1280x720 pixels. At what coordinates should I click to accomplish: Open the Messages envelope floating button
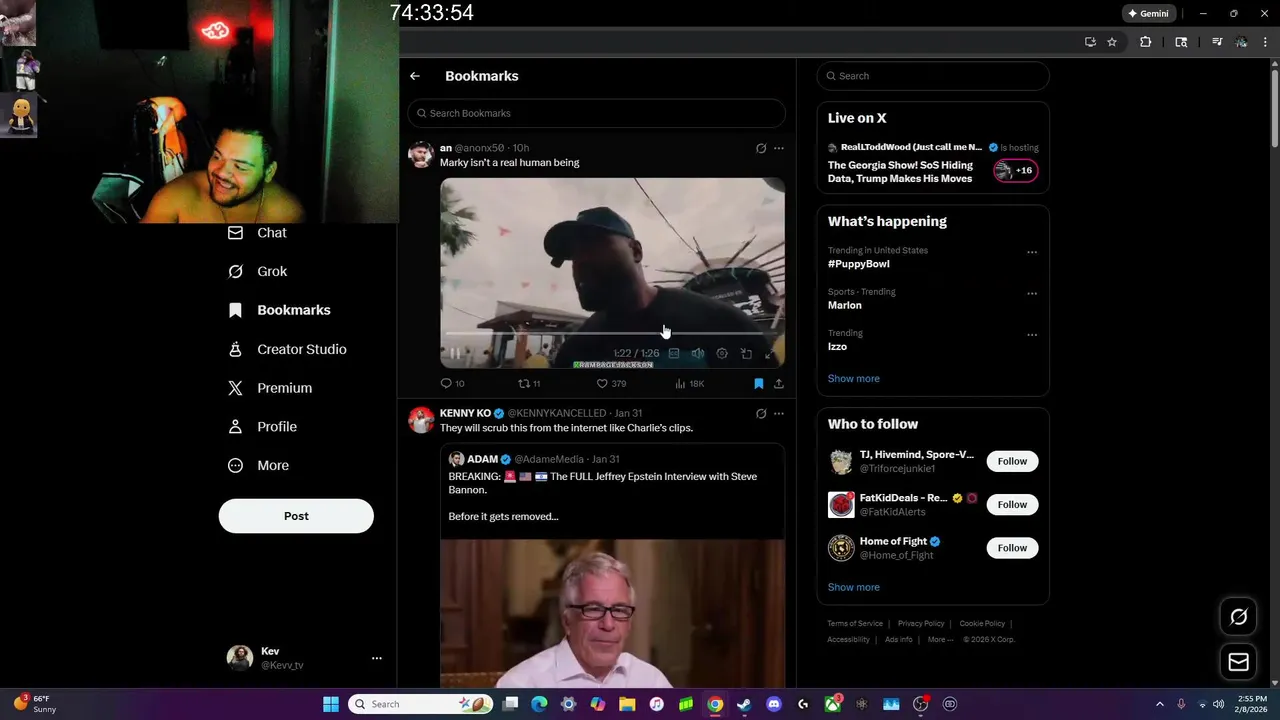(x=1238, y=662)
